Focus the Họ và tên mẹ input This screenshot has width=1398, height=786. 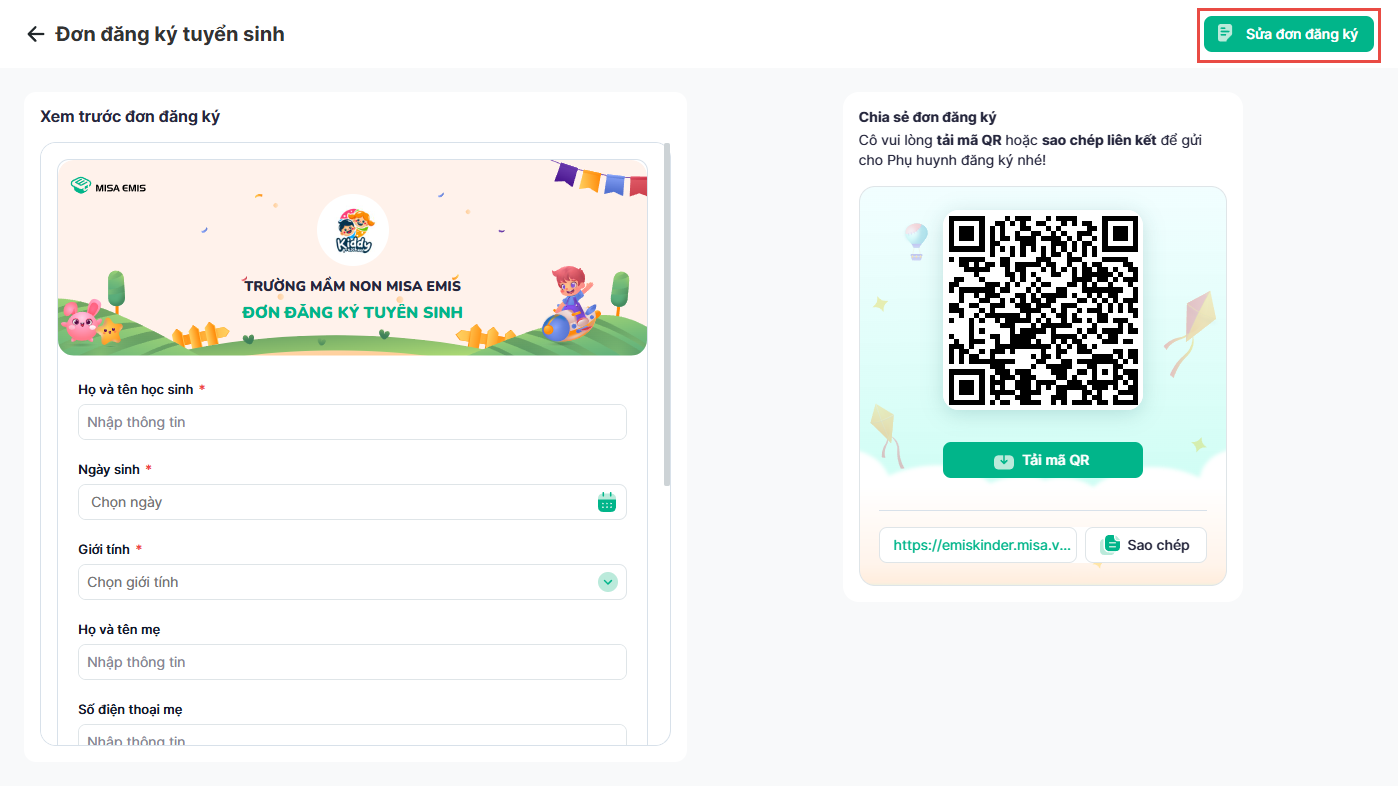352,662
